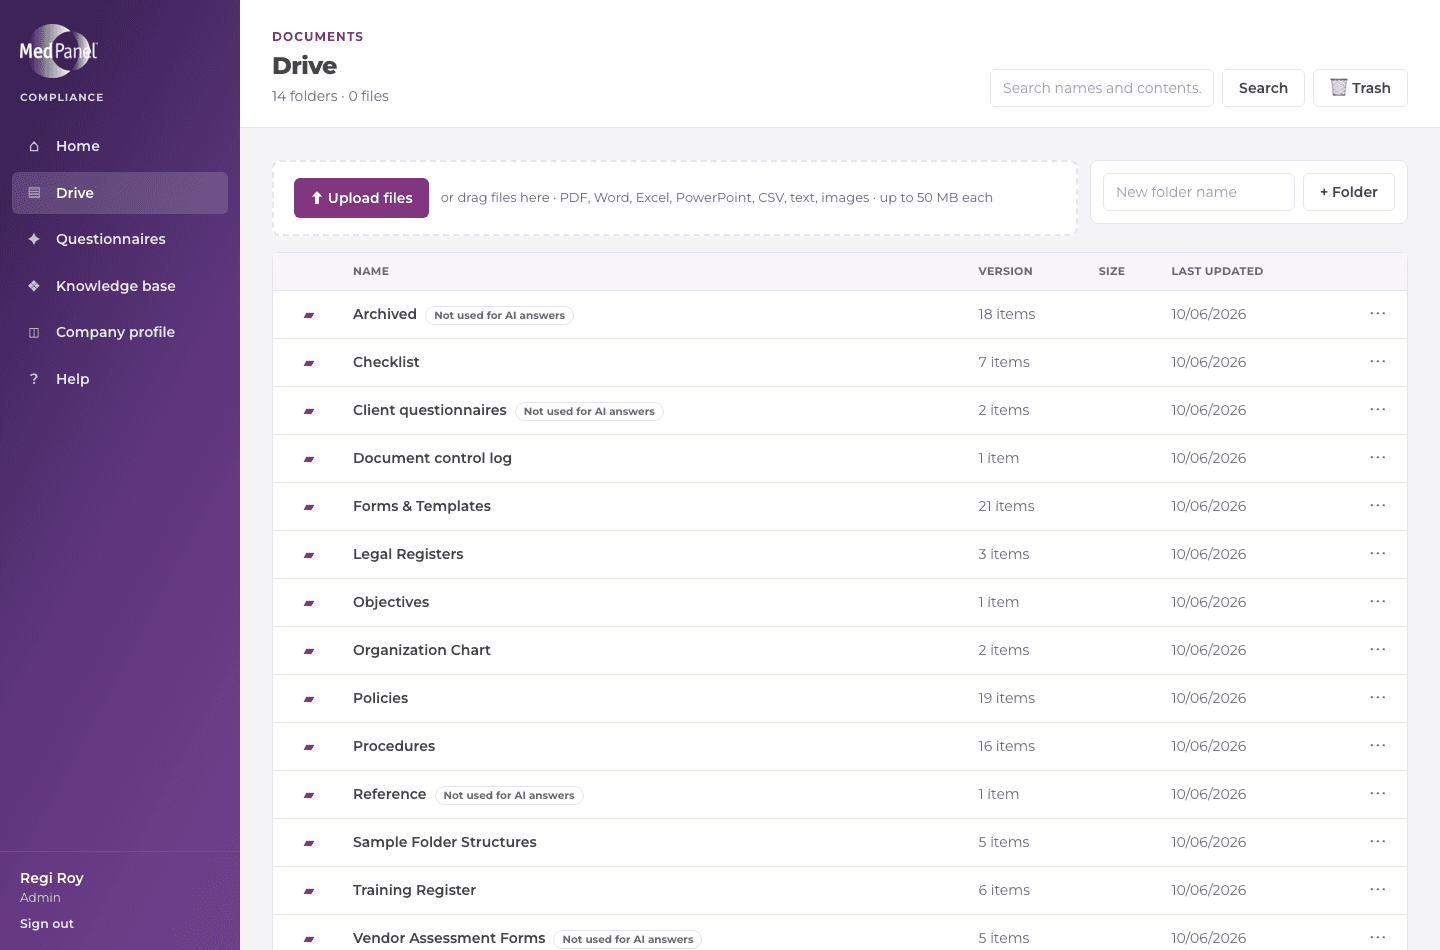Click the folder icon for Legal Registers
Image resolution: width=1440 pixels, height=950 pixels.
[x=309, y=555]
